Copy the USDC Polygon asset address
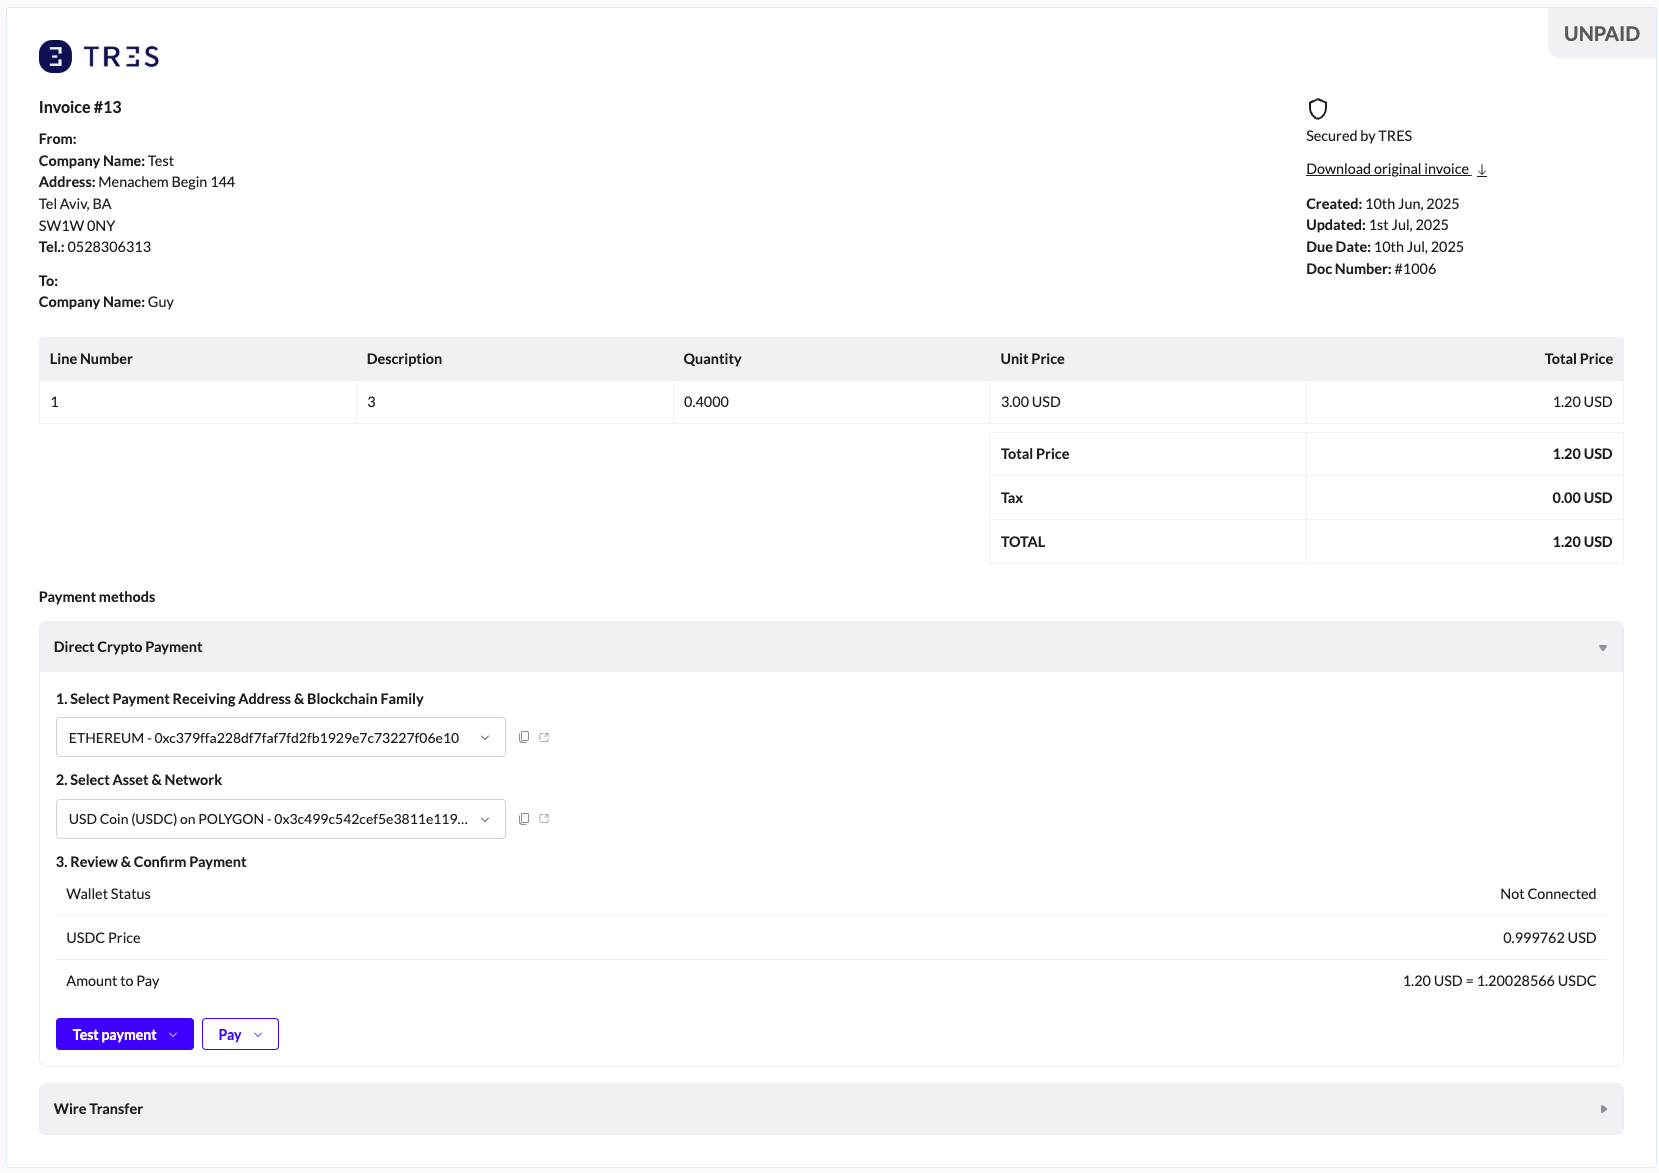Image resolution: width=1659 pixels, height=1173 pixels. [524, 818]
